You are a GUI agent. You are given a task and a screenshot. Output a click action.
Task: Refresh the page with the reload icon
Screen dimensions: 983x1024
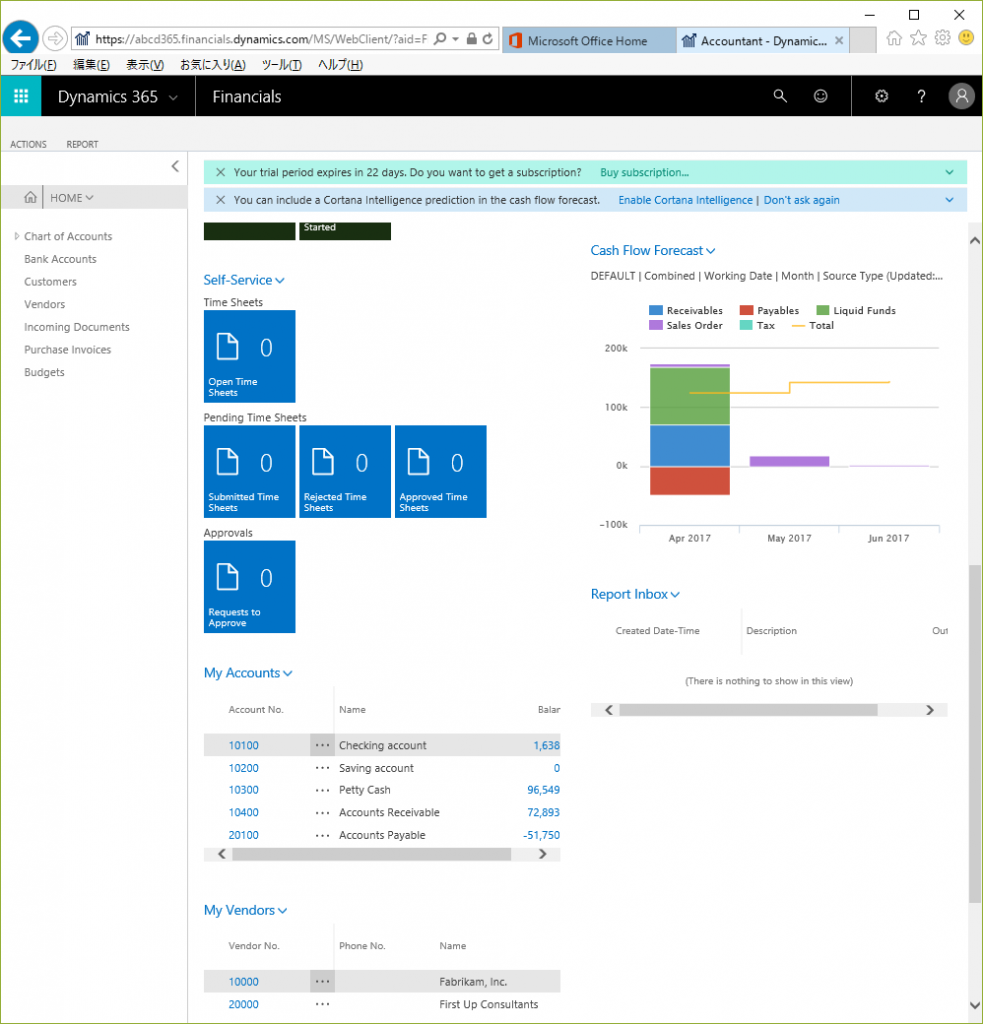[x=488, y=39]
